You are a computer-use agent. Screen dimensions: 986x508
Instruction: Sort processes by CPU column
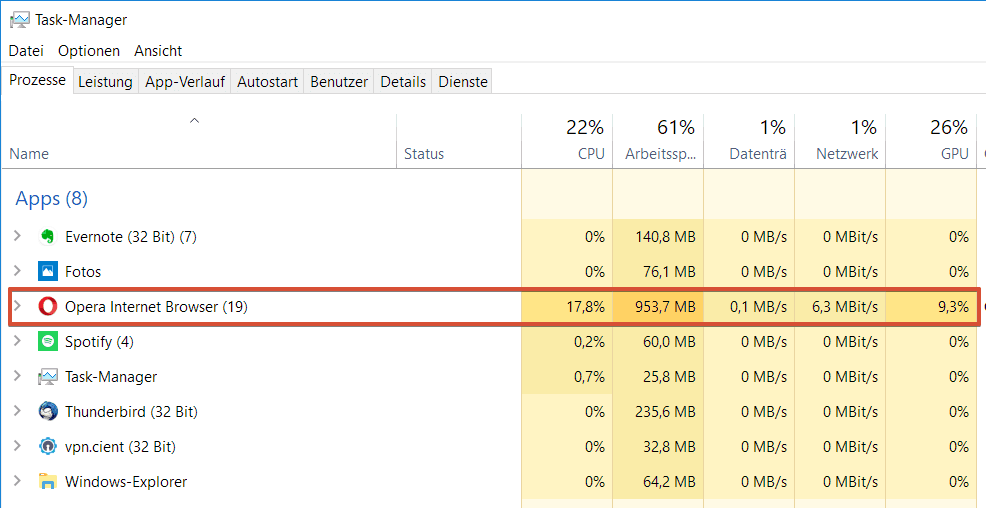567,141
